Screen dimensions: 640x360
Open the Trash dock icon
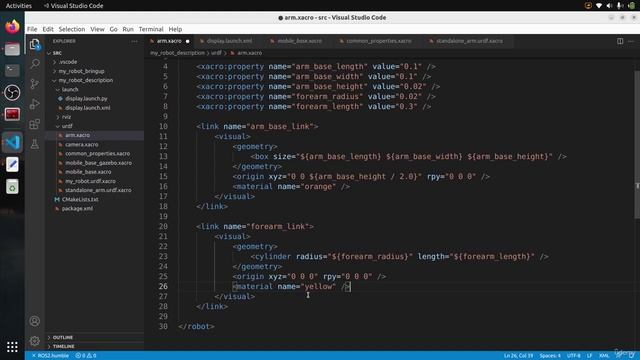click(x=12, y=187)
